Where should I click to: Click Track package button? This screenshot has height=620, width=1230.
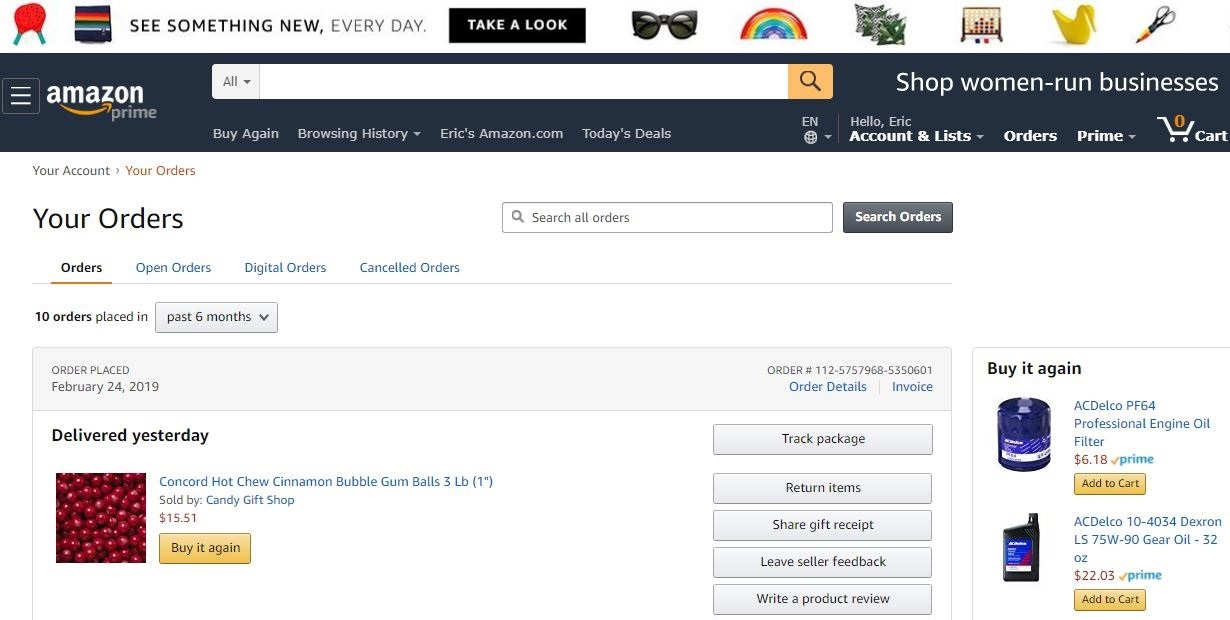click(823, 439)
